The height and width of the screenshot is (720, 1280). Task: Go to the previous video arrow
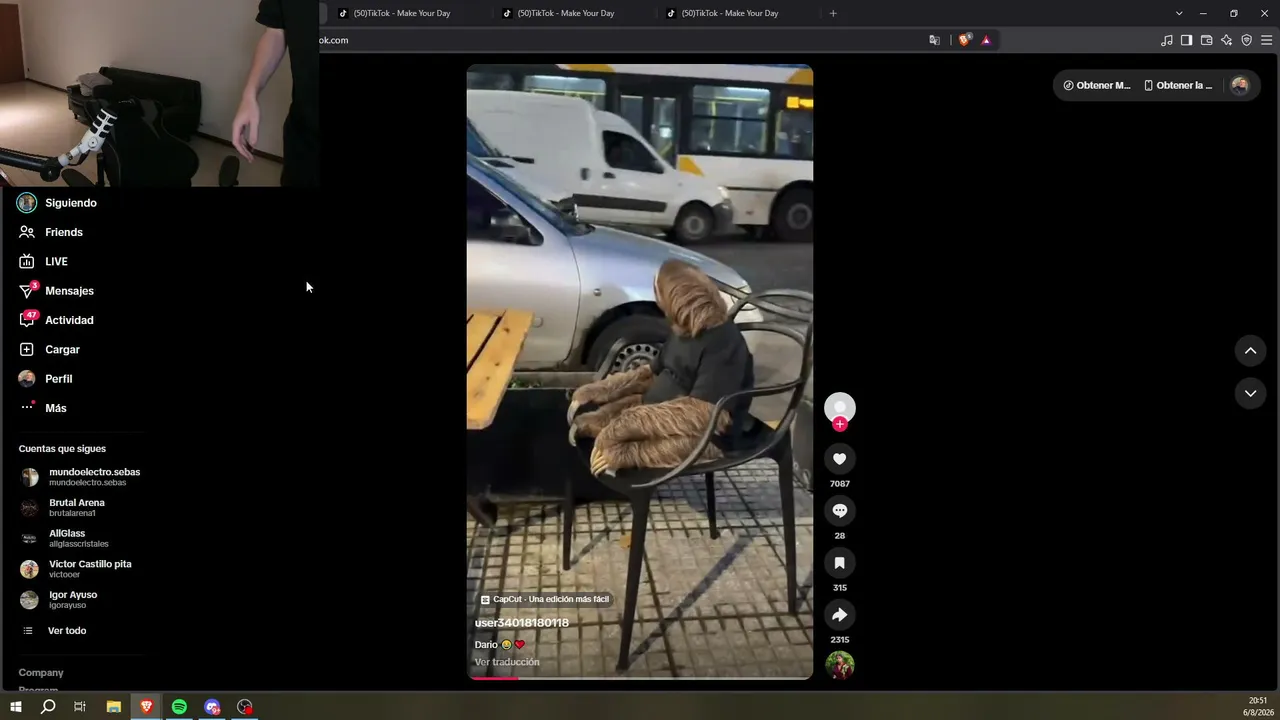(x=1250, y=350)
